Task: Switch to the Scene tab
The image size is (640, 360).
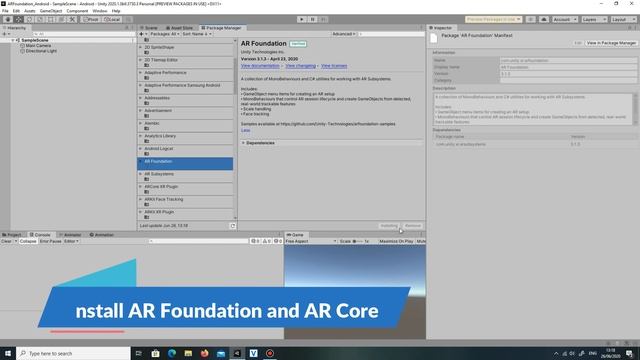Action: [x=149, y=28]
